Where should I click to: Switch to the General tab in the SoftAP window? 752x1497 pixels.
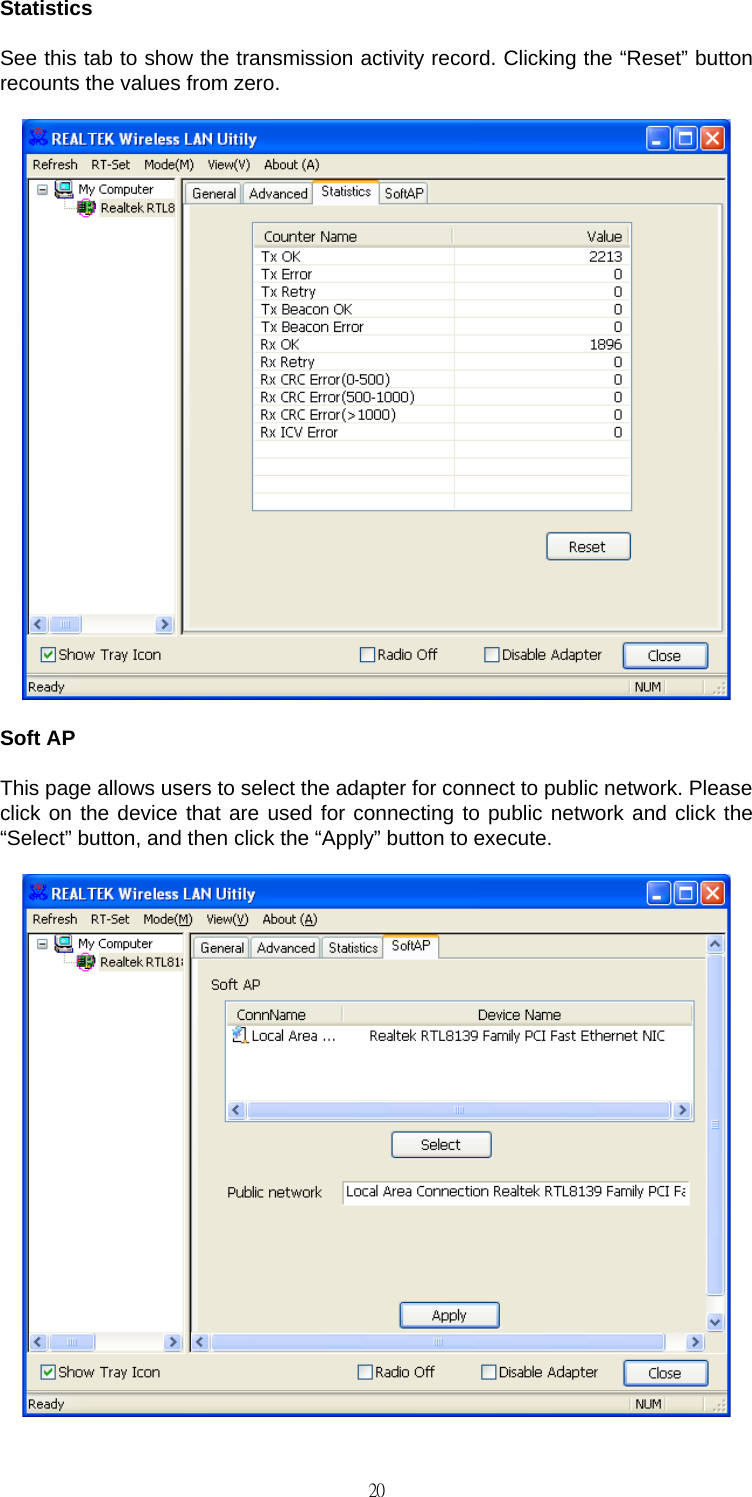222,948
